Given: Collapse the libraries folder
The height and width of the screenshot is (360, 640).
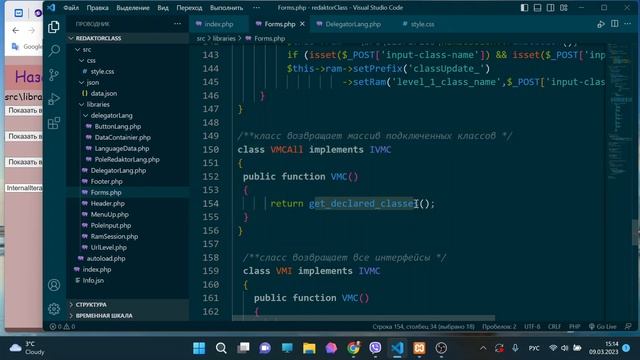Looking at the screenshot, I should tap(128, 104).
